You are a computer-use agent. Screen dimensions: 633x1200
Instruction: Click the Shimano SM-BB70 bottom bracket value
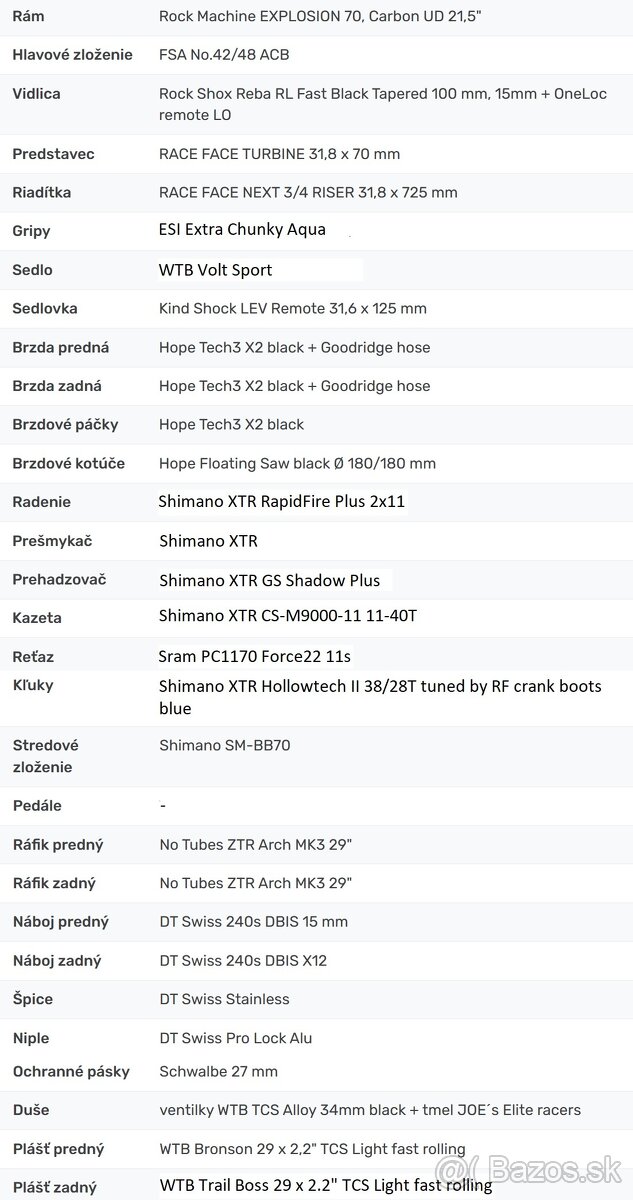coord(224,745)
